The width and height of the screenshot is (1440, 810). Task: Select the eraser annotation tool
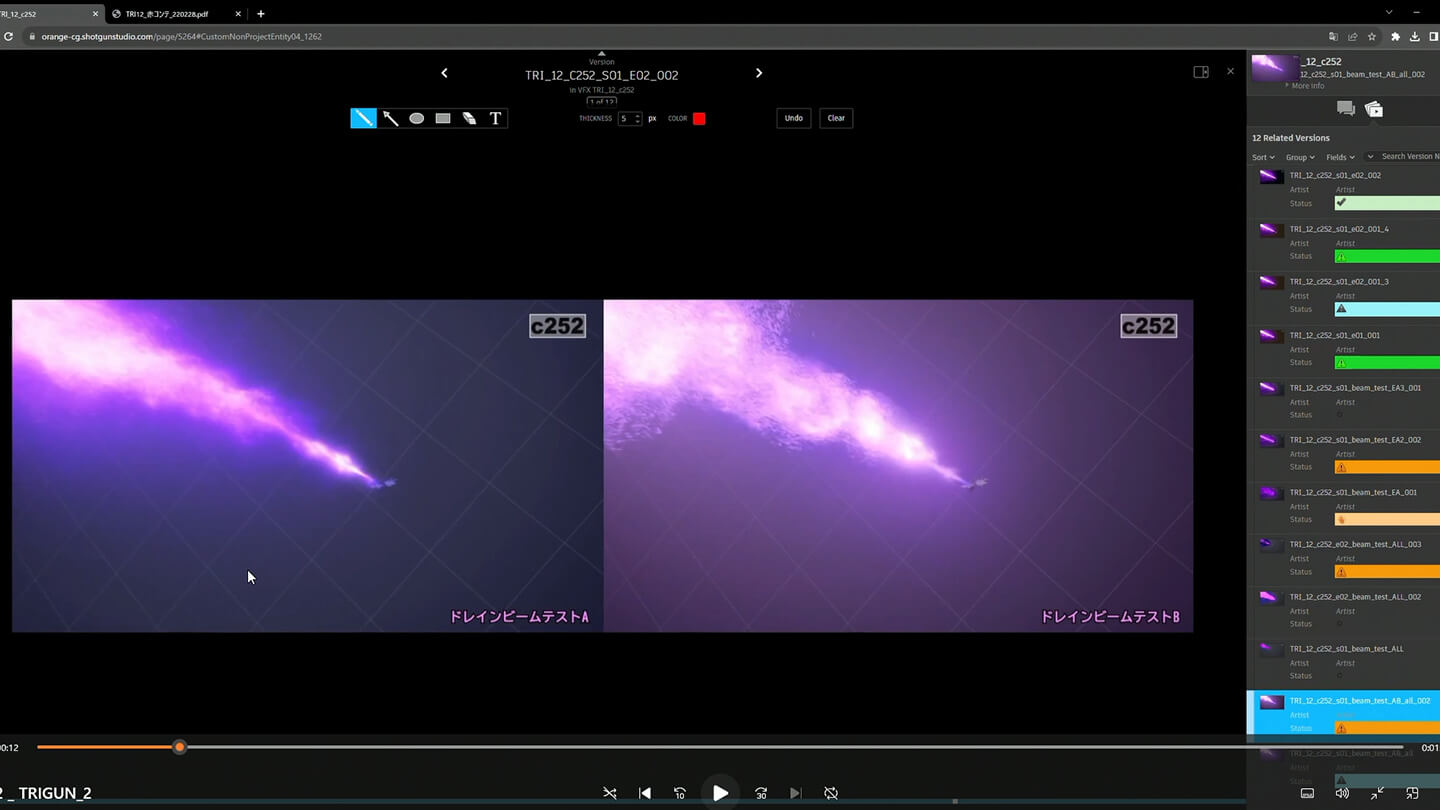coord(469,118)
